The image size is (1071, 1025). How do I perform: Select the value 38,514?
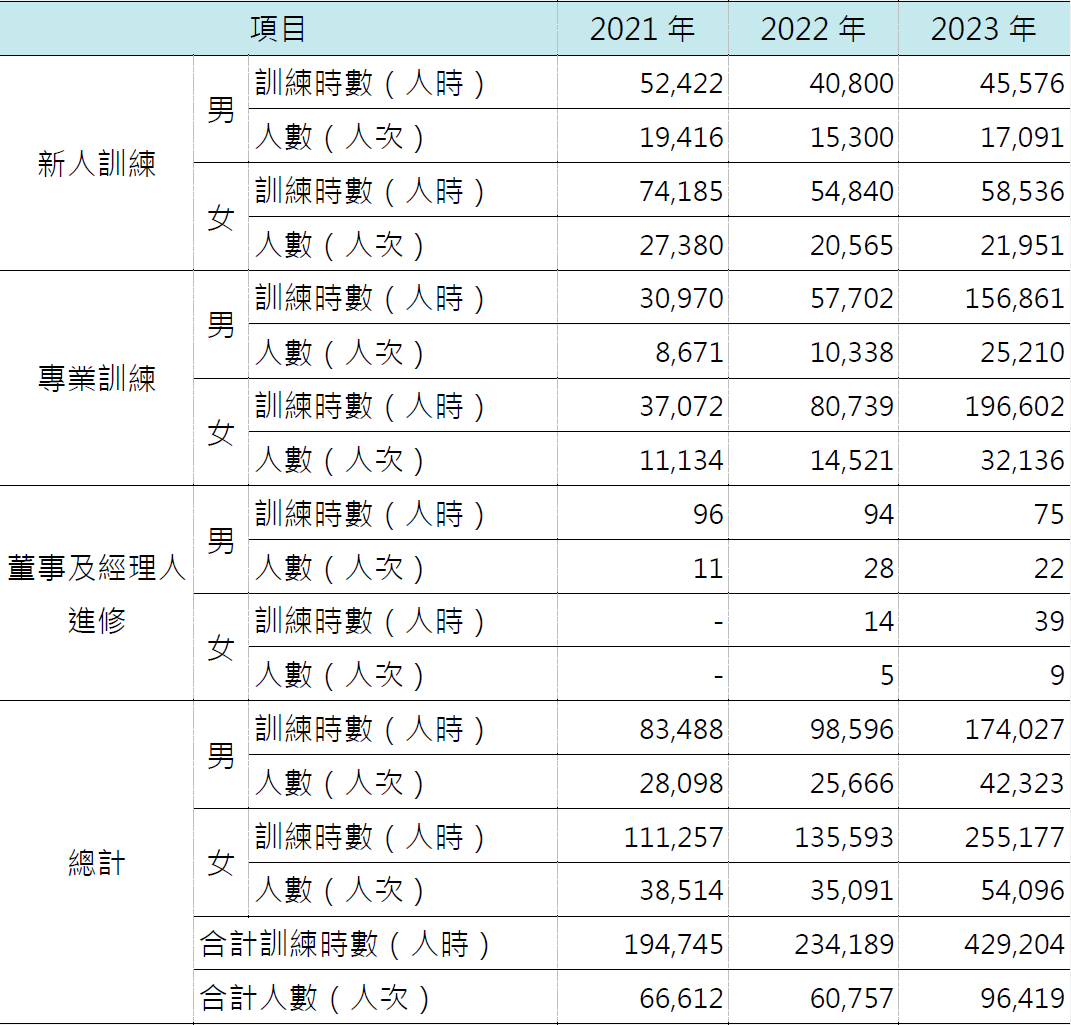coord(681,890)
